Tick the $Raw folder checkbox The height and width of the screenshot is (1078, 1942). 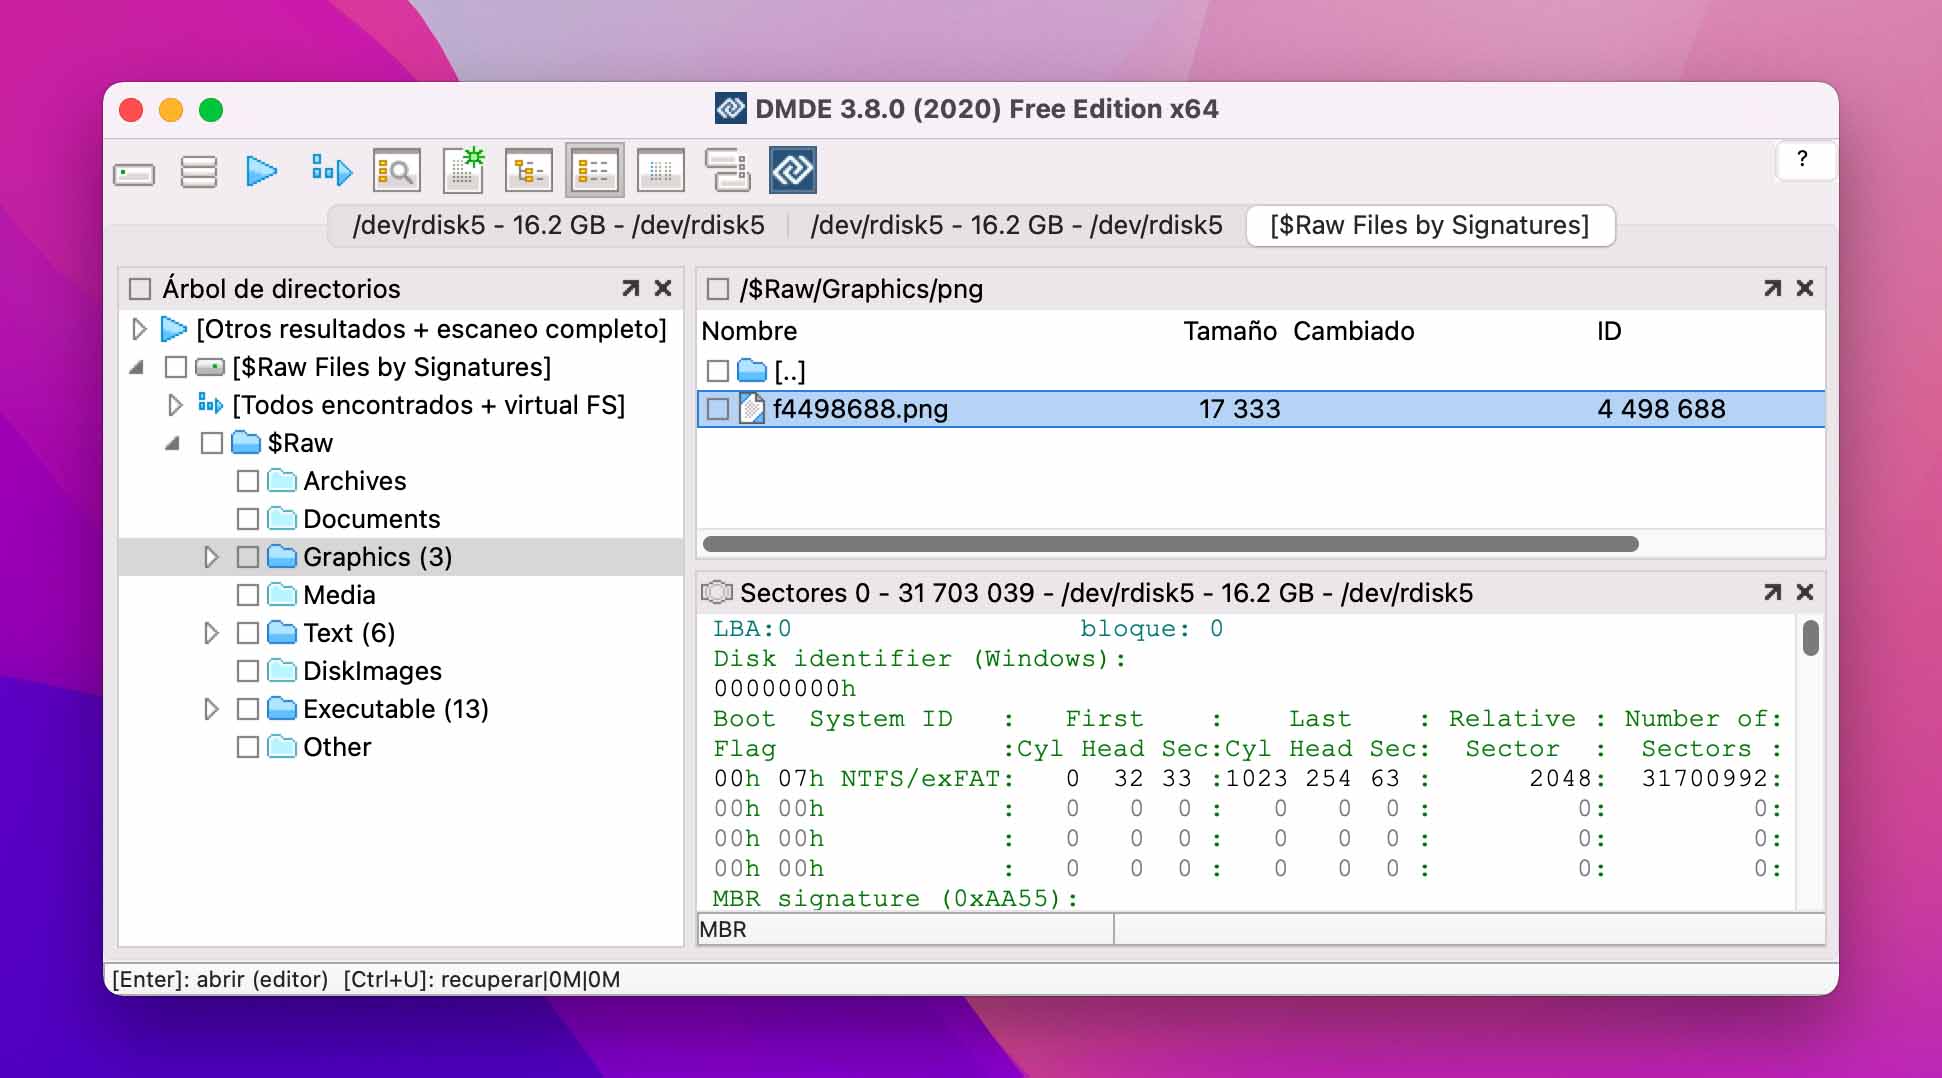tap(211, 443)
